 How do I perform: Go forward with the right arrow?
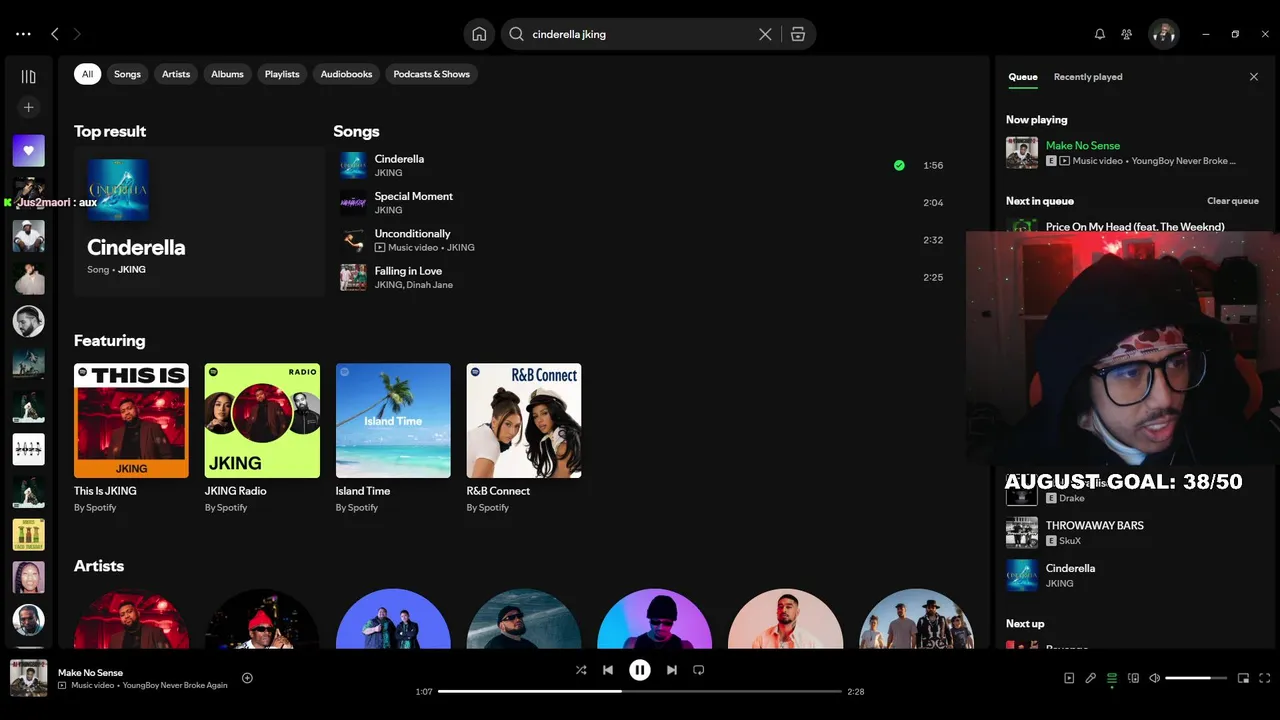[x=77, y=34]
